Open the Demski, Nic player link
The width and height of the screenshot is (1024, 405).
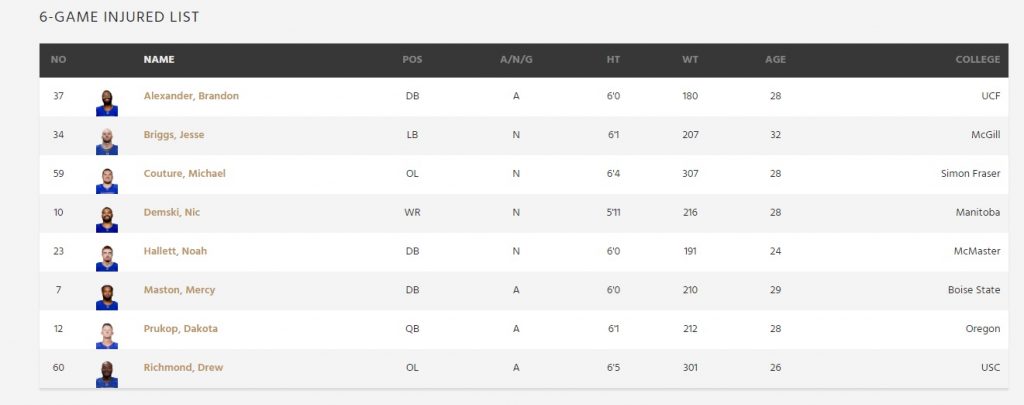coord(172,213)
